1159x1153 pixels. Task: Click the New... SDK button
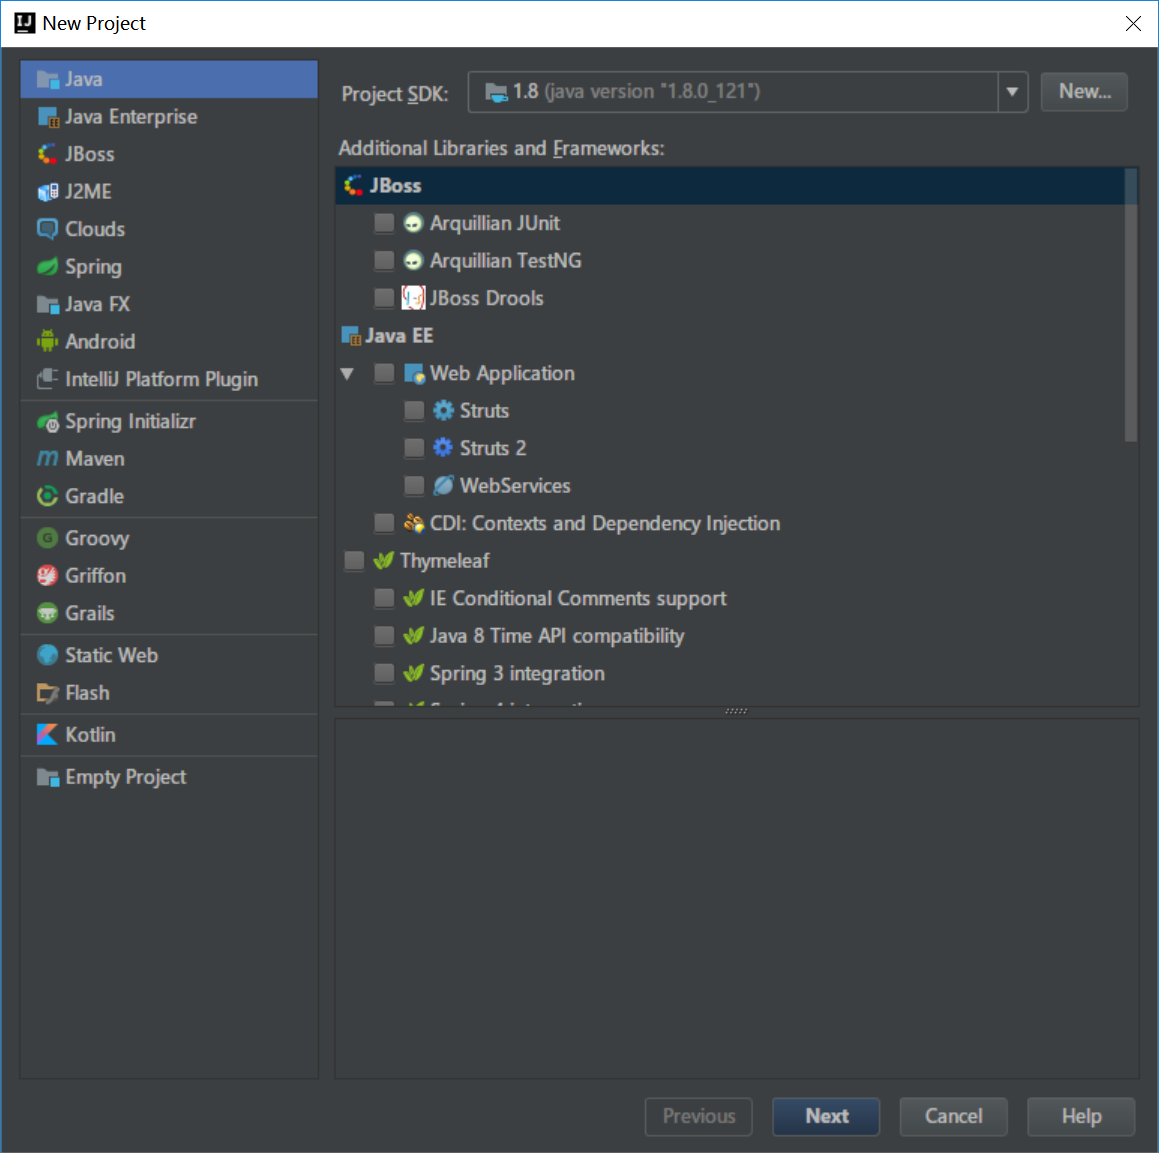pos(1084,92)
